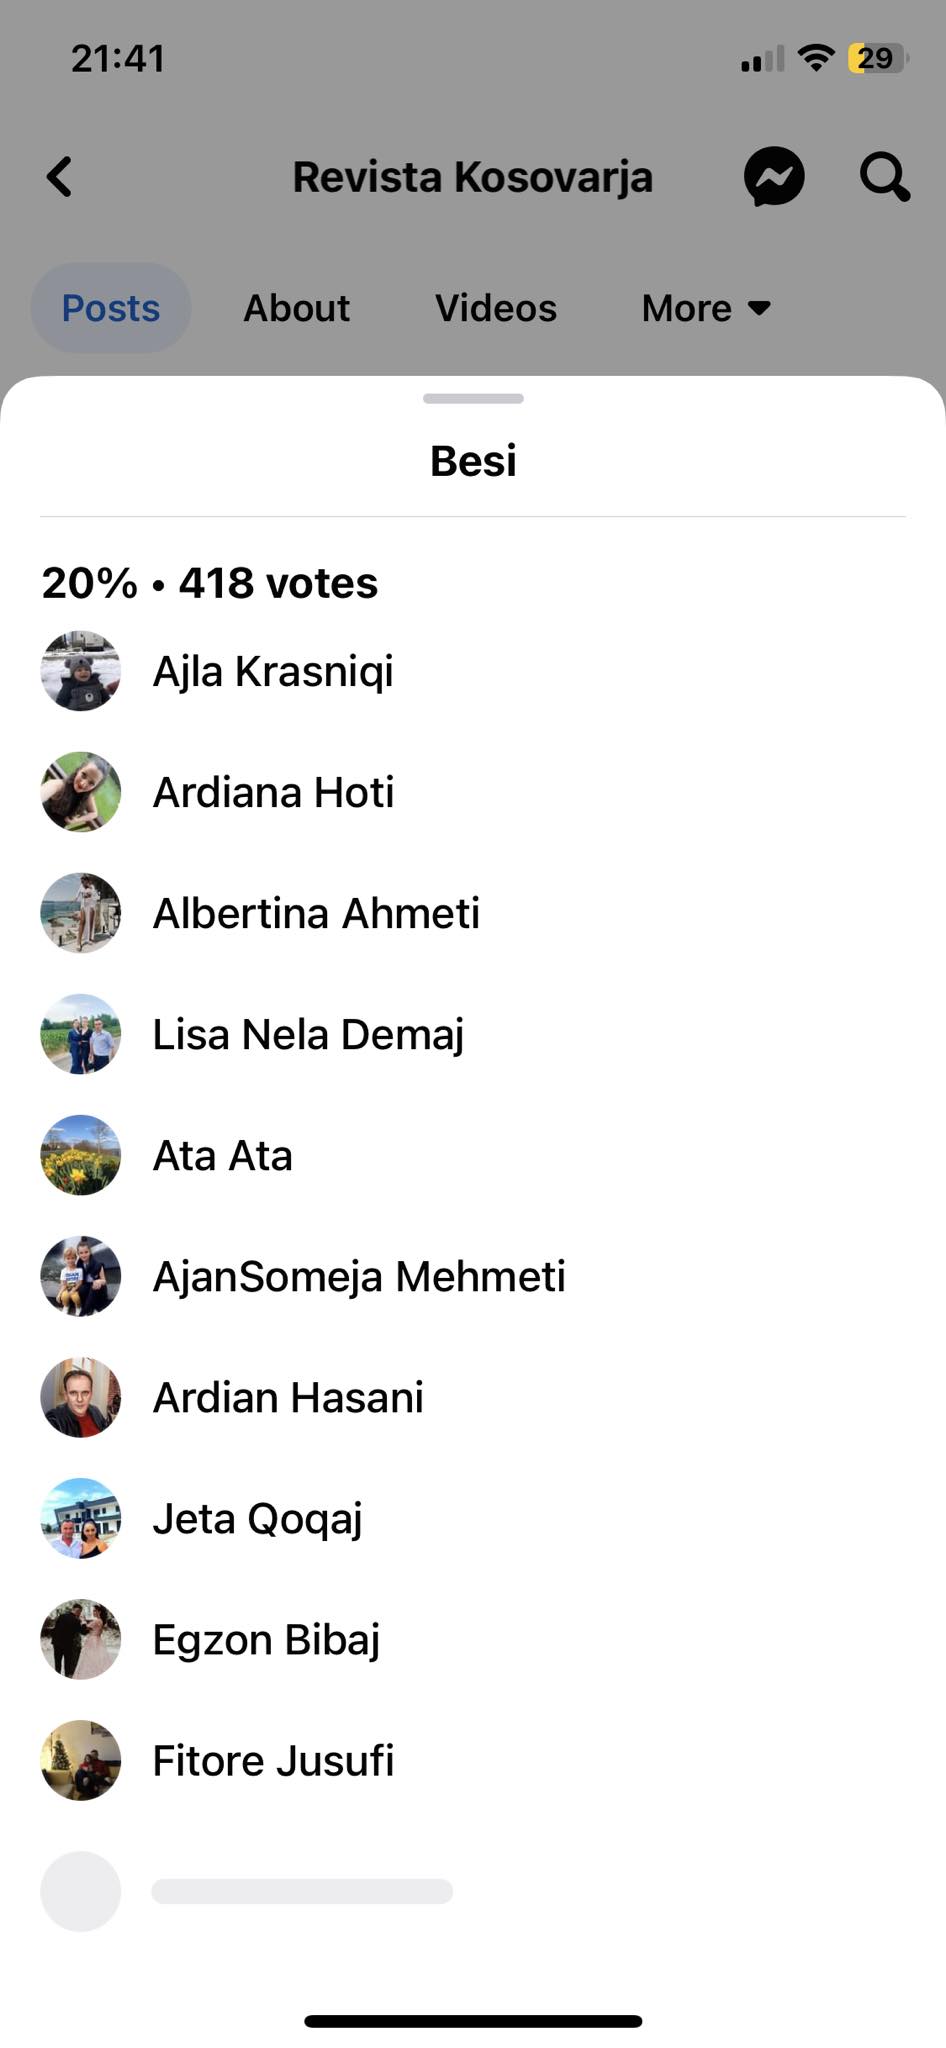This screenshot has width=946, height=2048.
Task: Open Jeta Qoqaj's name link
Action: (257, 1518)
